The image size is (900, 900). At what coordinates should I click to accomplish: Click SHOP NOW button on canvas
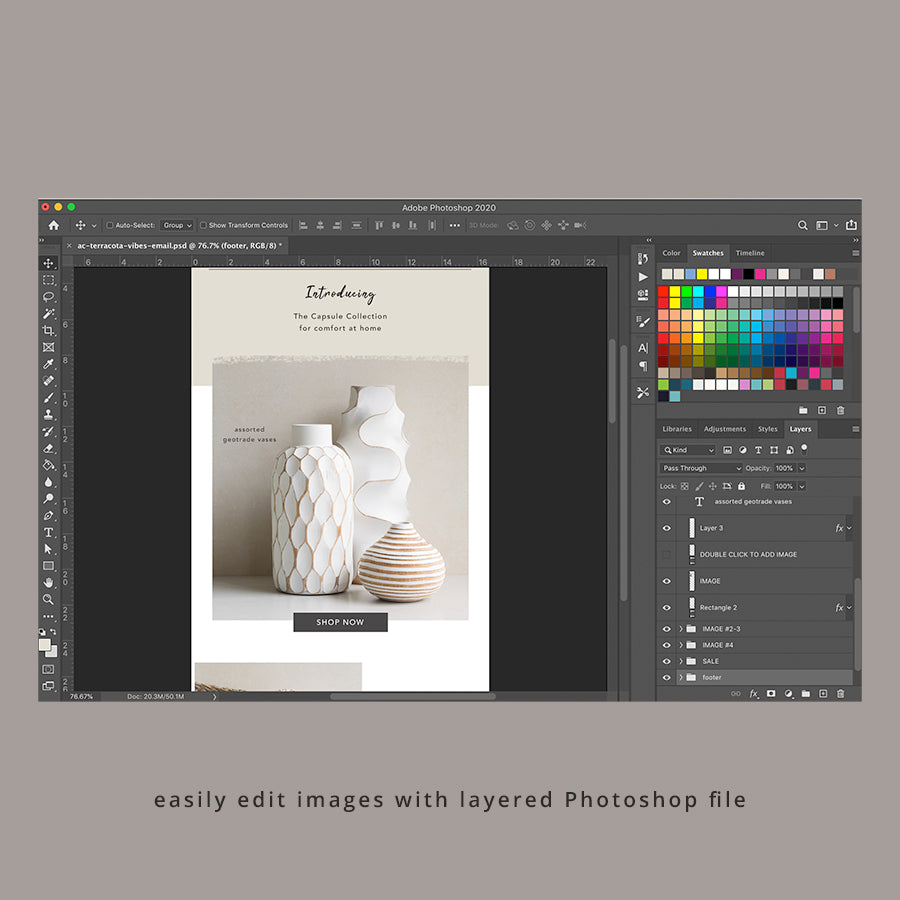point(340,622)
